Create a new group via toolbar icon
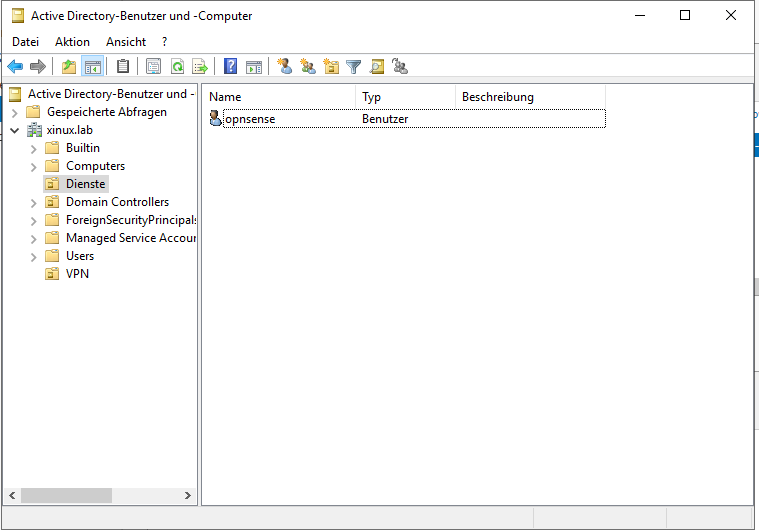Screen dimensions: 759x530 pyautogui.click(x=308, y=67)
